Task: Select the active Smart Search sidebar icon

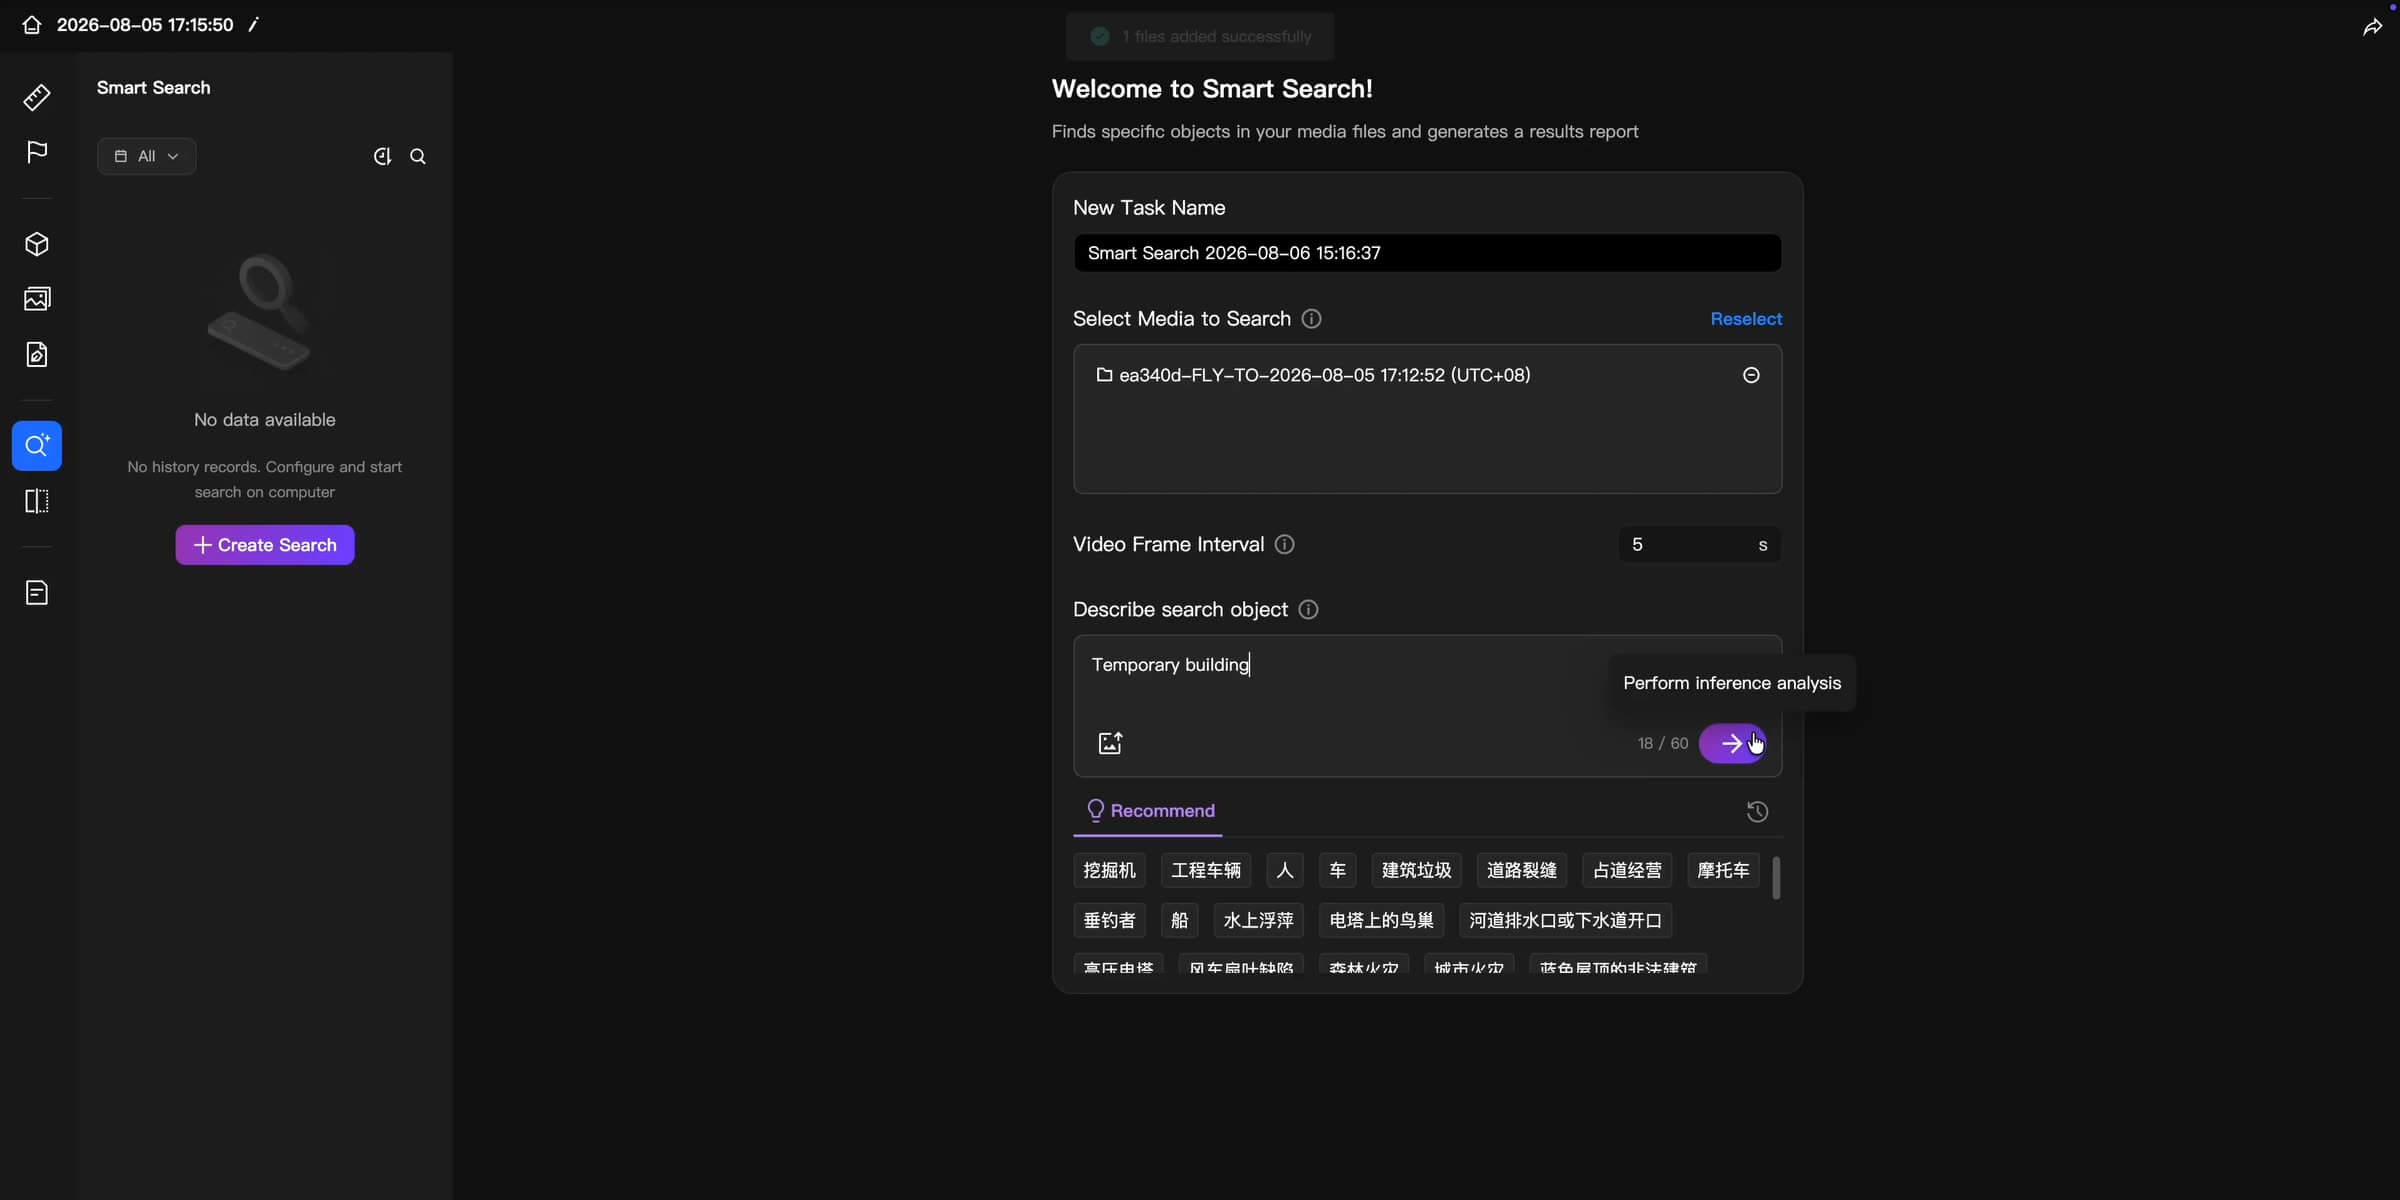Action: pyautogui.click(x=37, y=446)
